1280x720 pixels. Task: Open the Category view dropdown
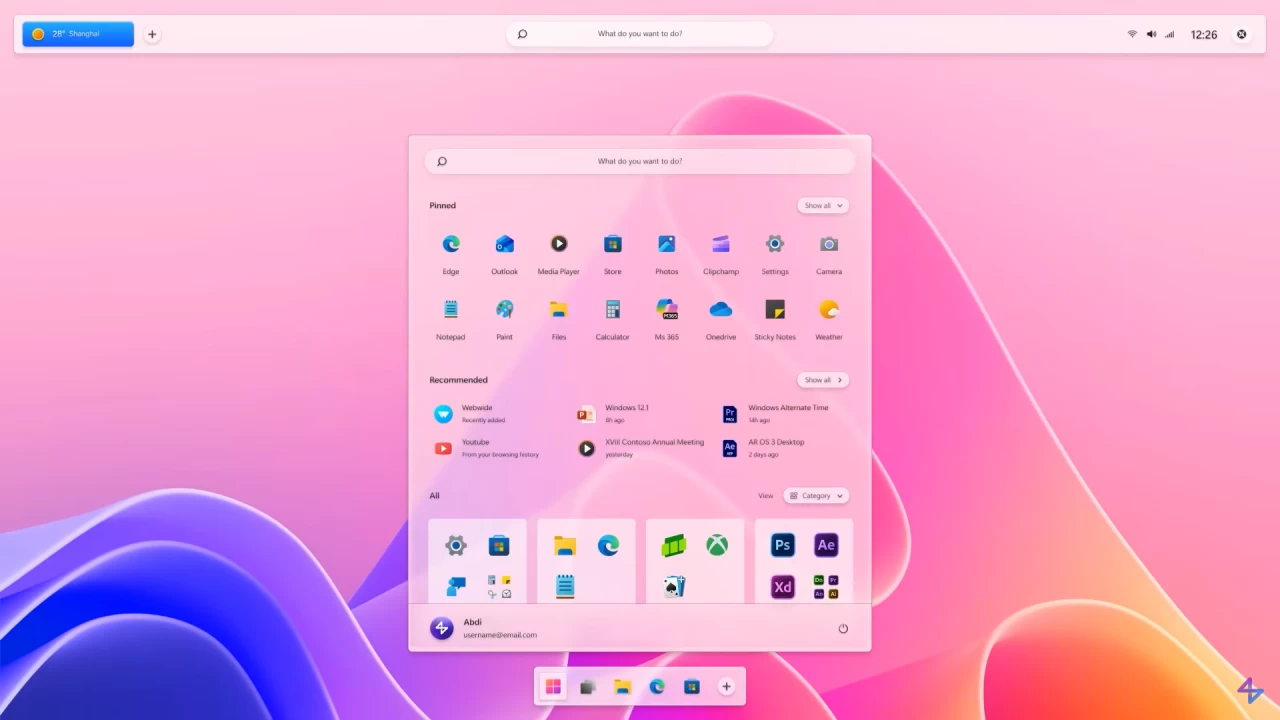[816, 496]
